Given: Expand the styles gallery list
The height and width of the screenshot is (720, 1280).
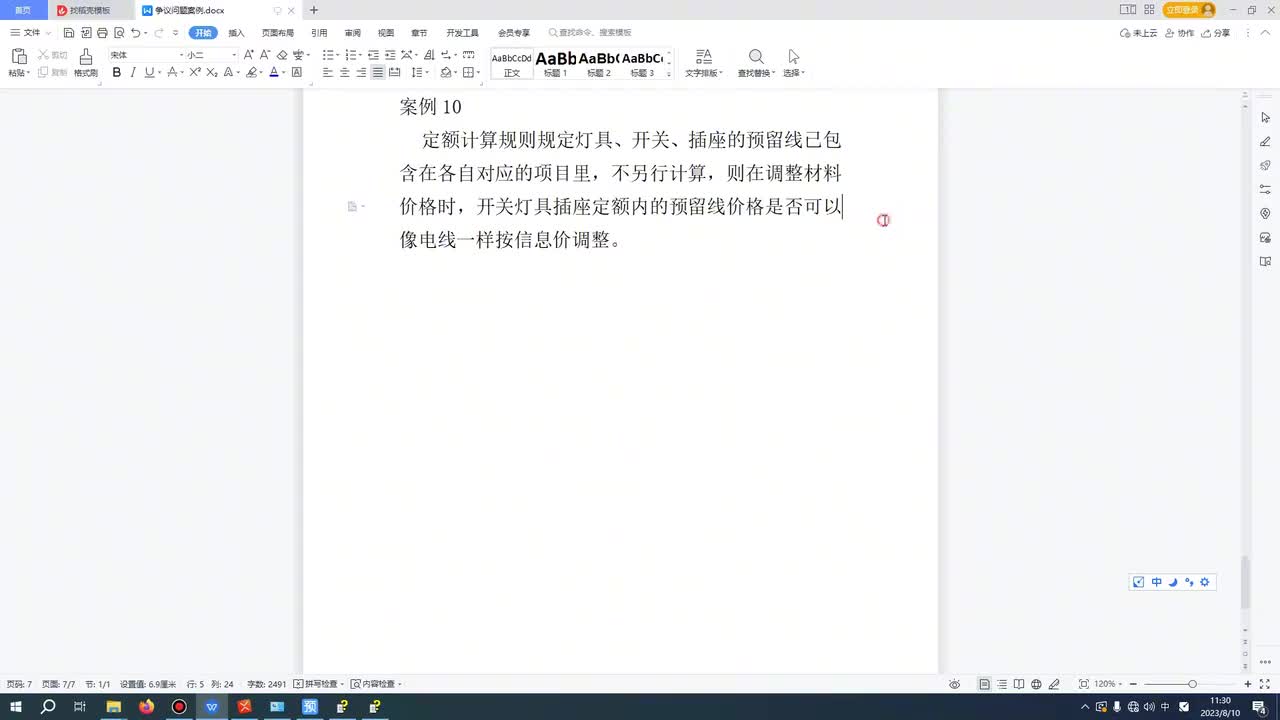Looking at the screenshot, I should click(x=669, y=74).
